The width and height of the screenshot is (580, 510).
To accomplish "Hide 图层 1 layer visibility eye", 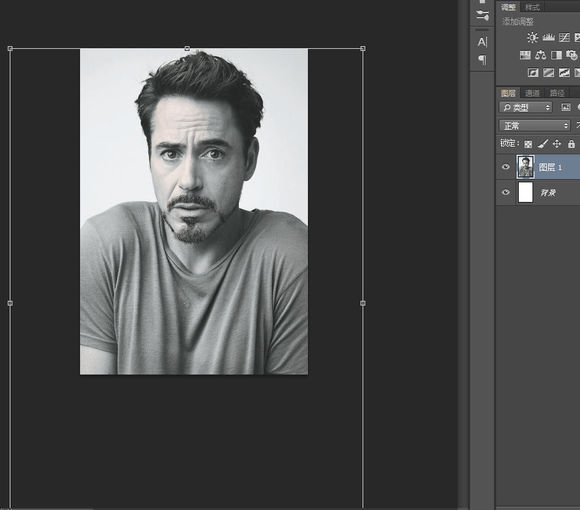I will click(506, 167).
